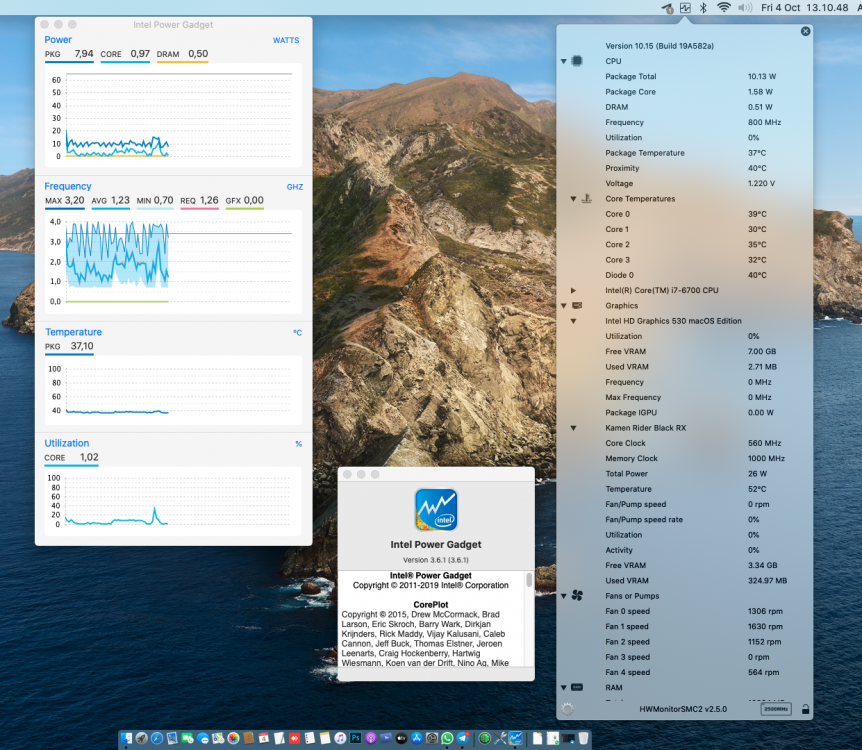Click the WATTS unit label

pyautogui.click(x=286, y=40)
